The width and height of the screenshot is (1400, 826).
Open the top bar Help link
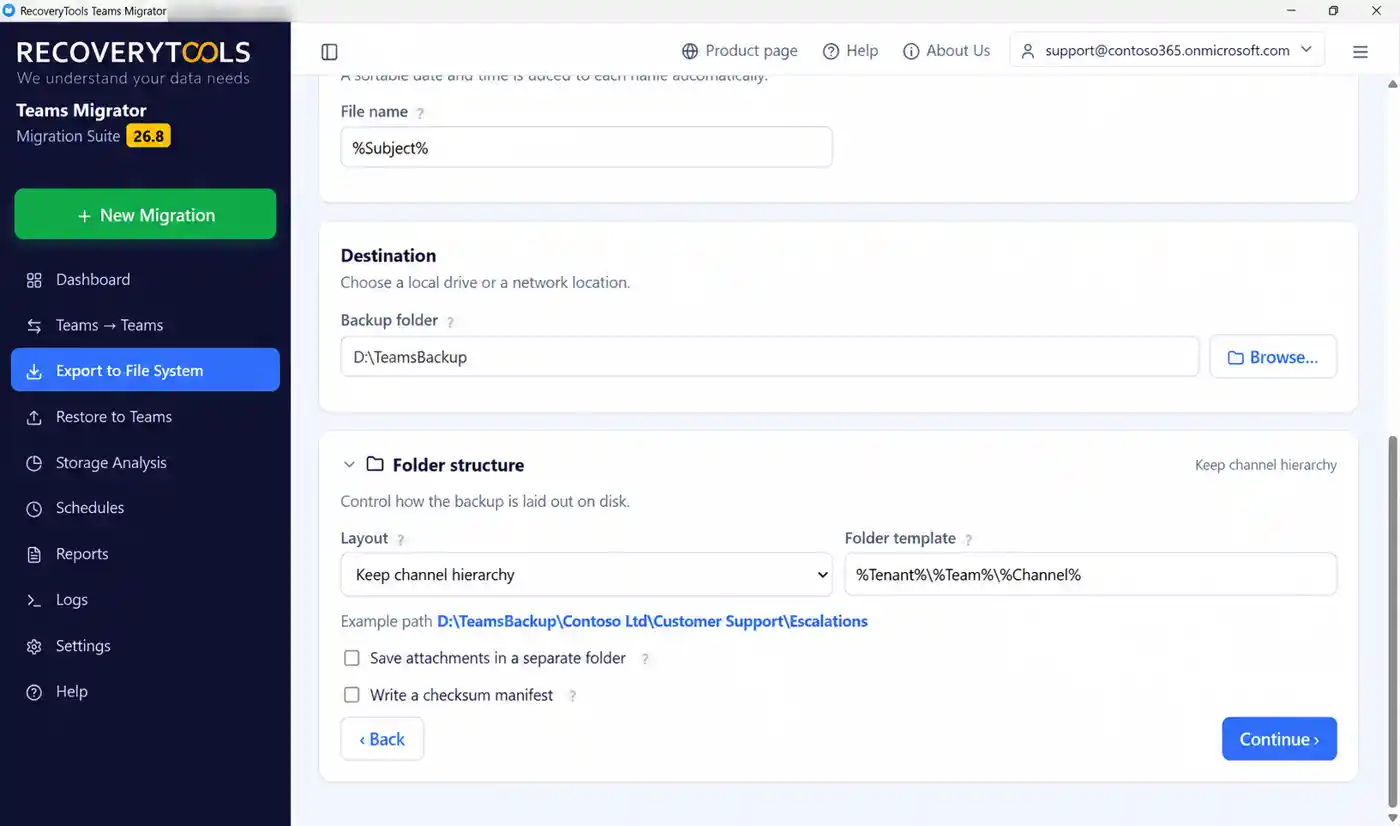click(850, 51)
